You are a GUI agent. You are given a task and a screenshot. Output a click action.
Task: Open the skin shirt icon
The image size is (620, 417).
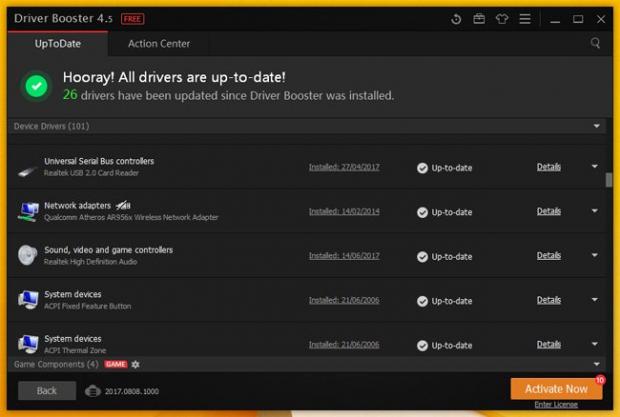pyautogui.click(x=502, y=19)
